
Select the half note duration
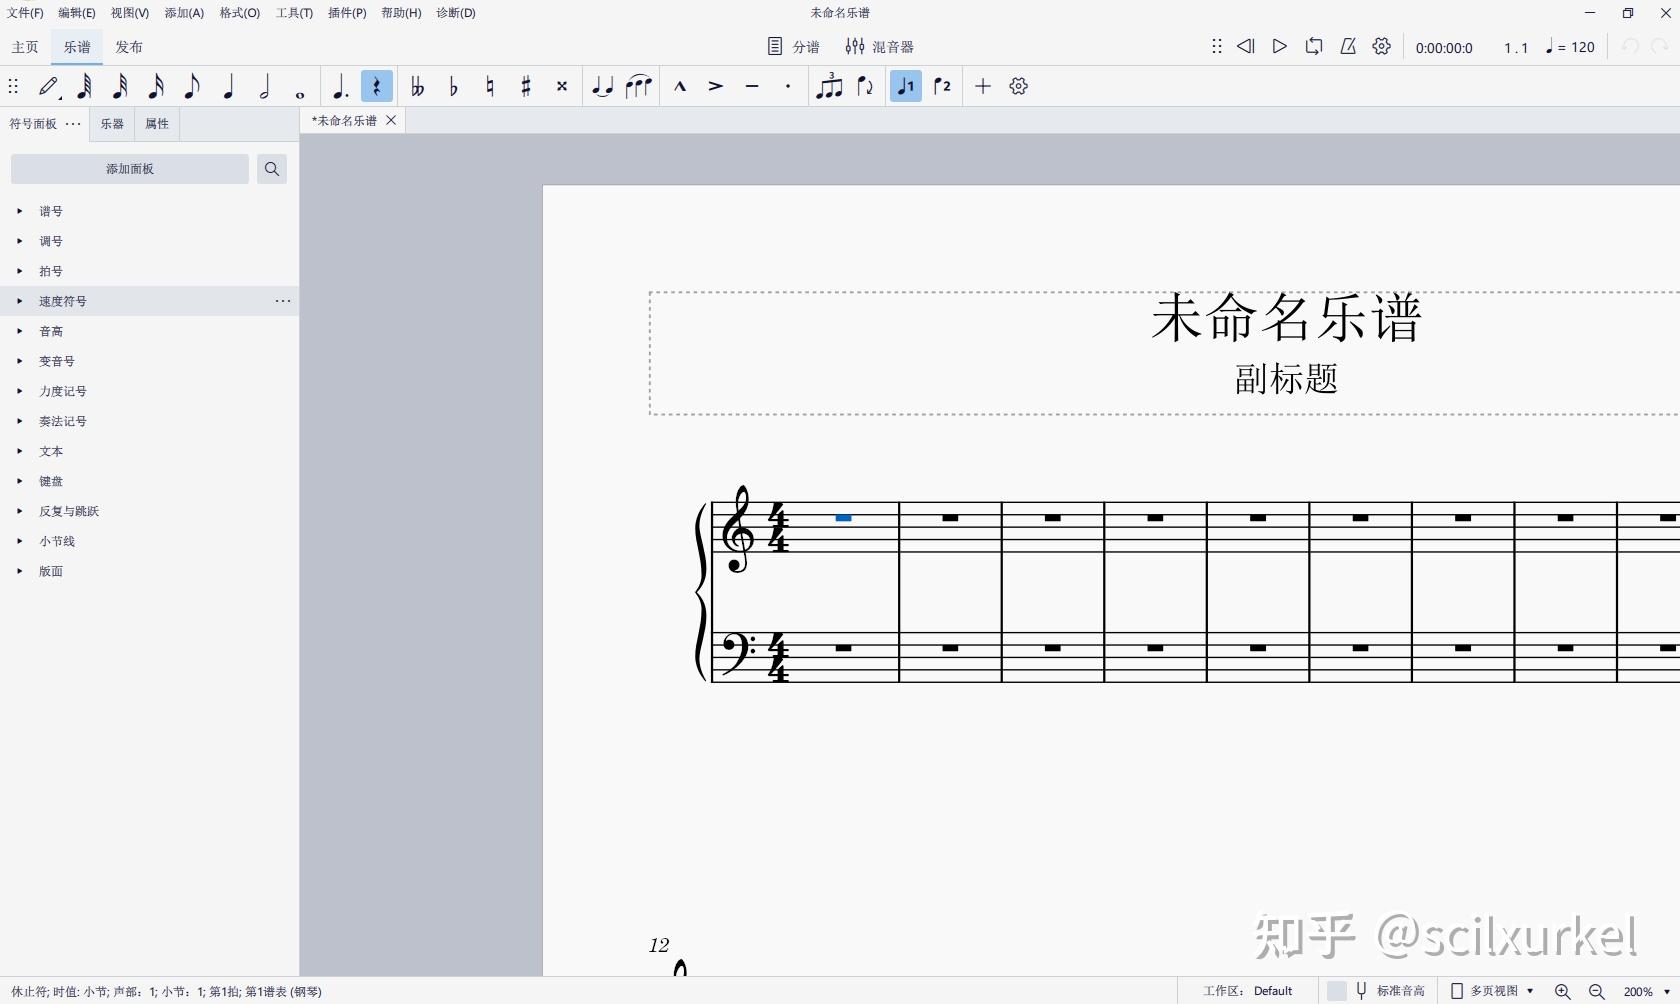265,87
